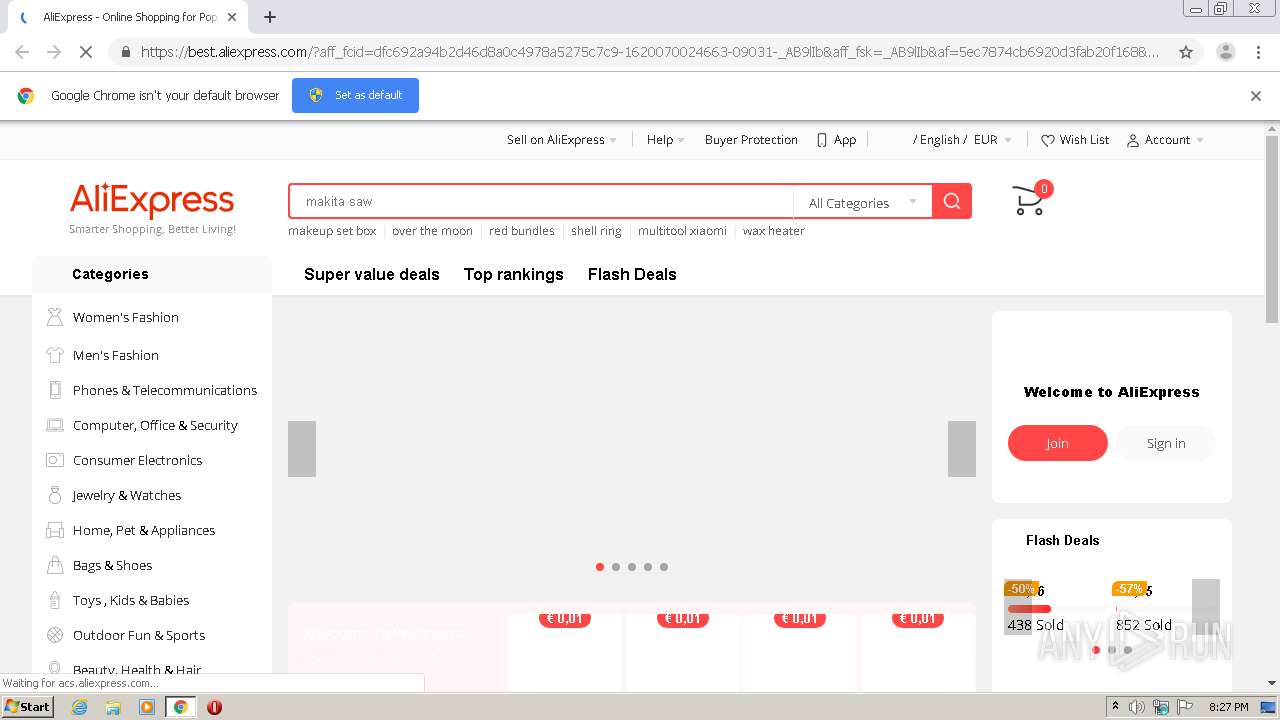Click the Computer, Office & Security icon
Screen dimensions: 1280x720
(55, 425)
